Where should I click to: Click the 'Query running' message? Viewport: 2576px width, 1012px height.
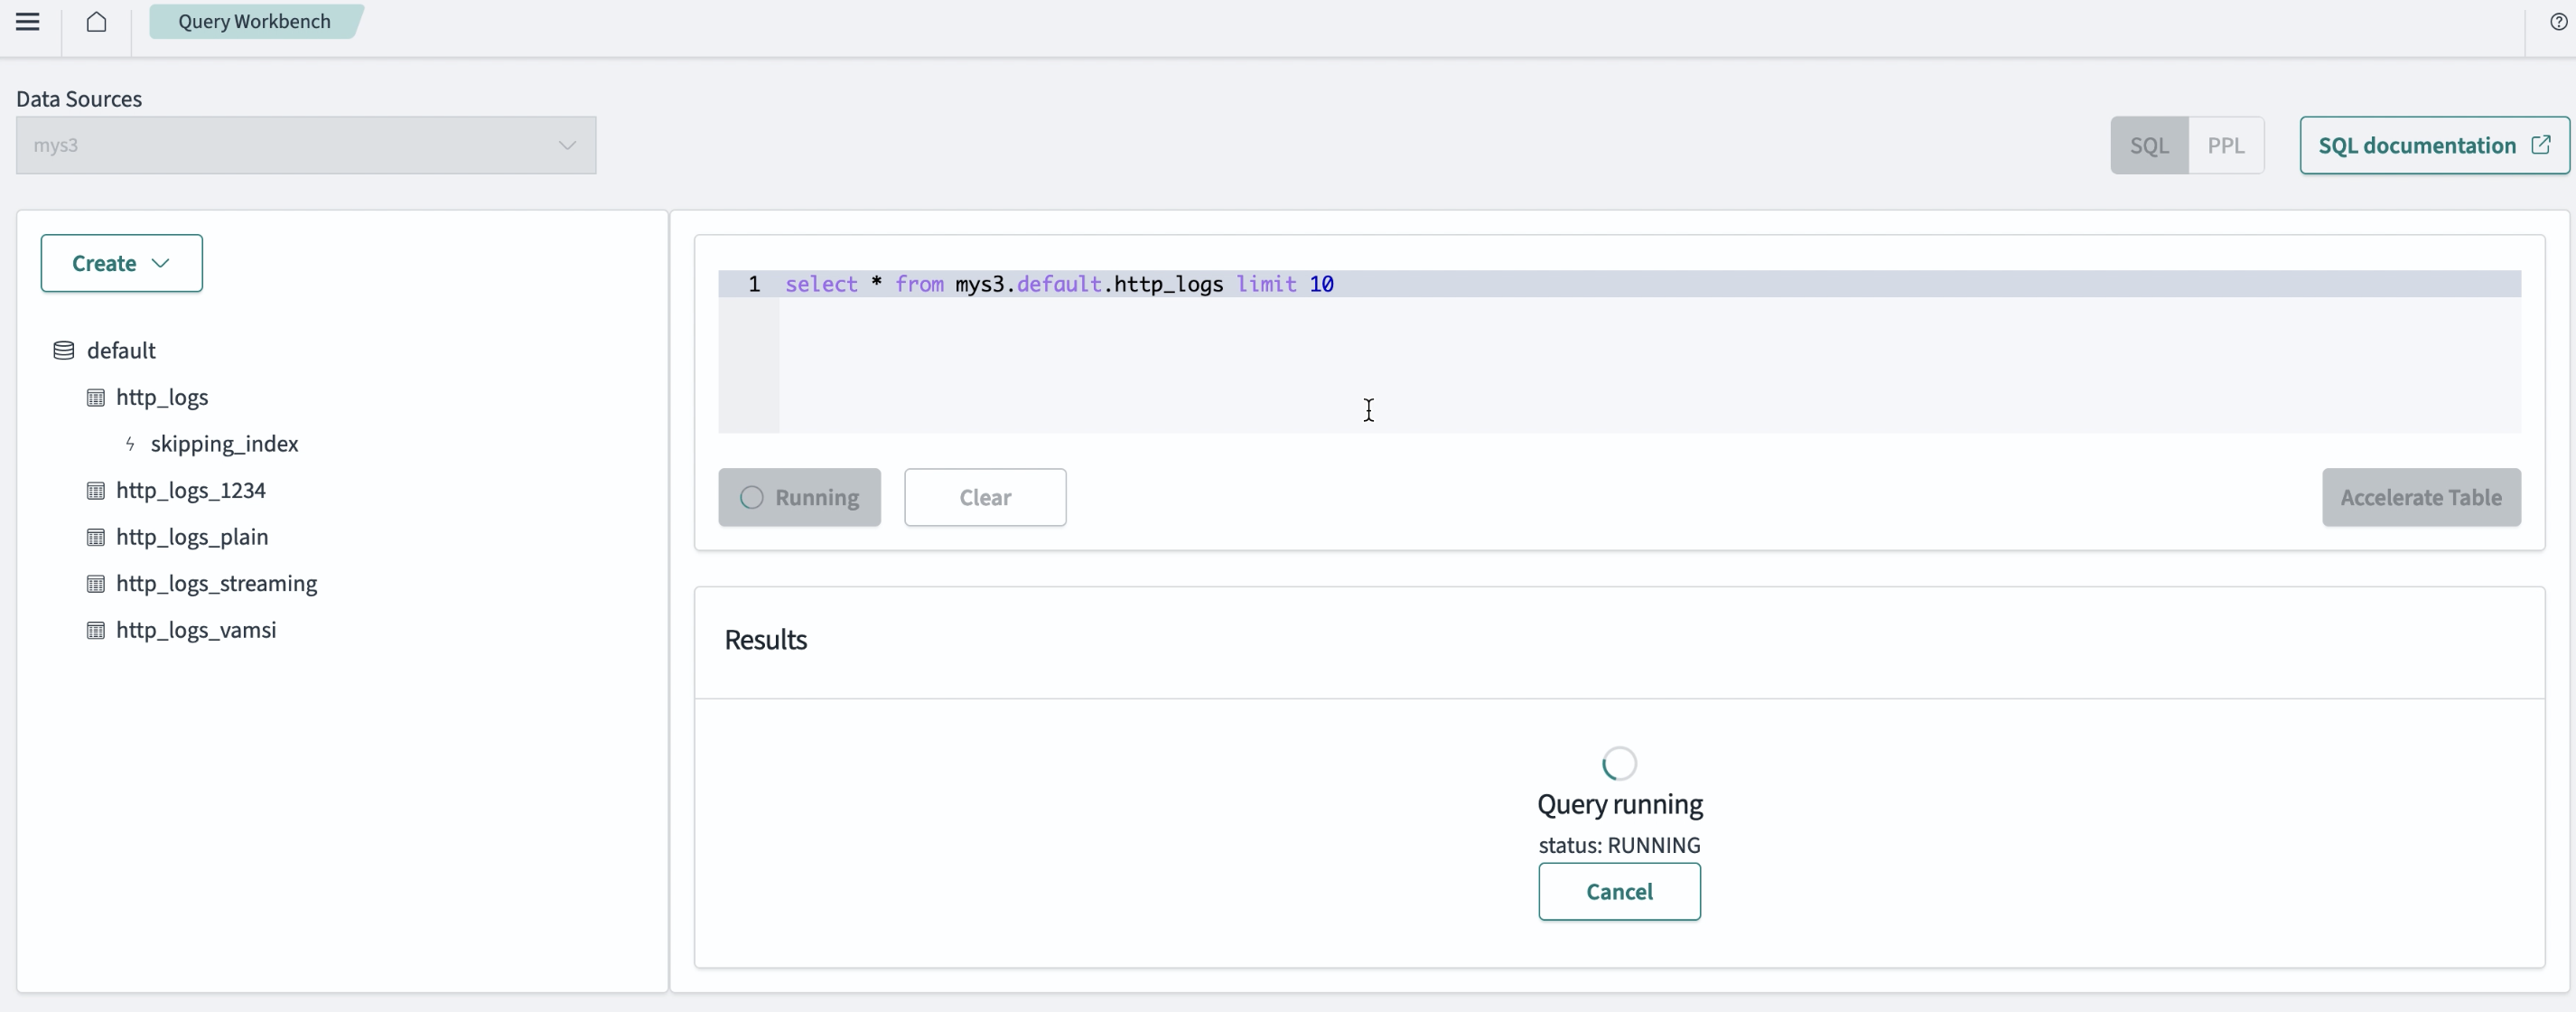click(1620, 804)
